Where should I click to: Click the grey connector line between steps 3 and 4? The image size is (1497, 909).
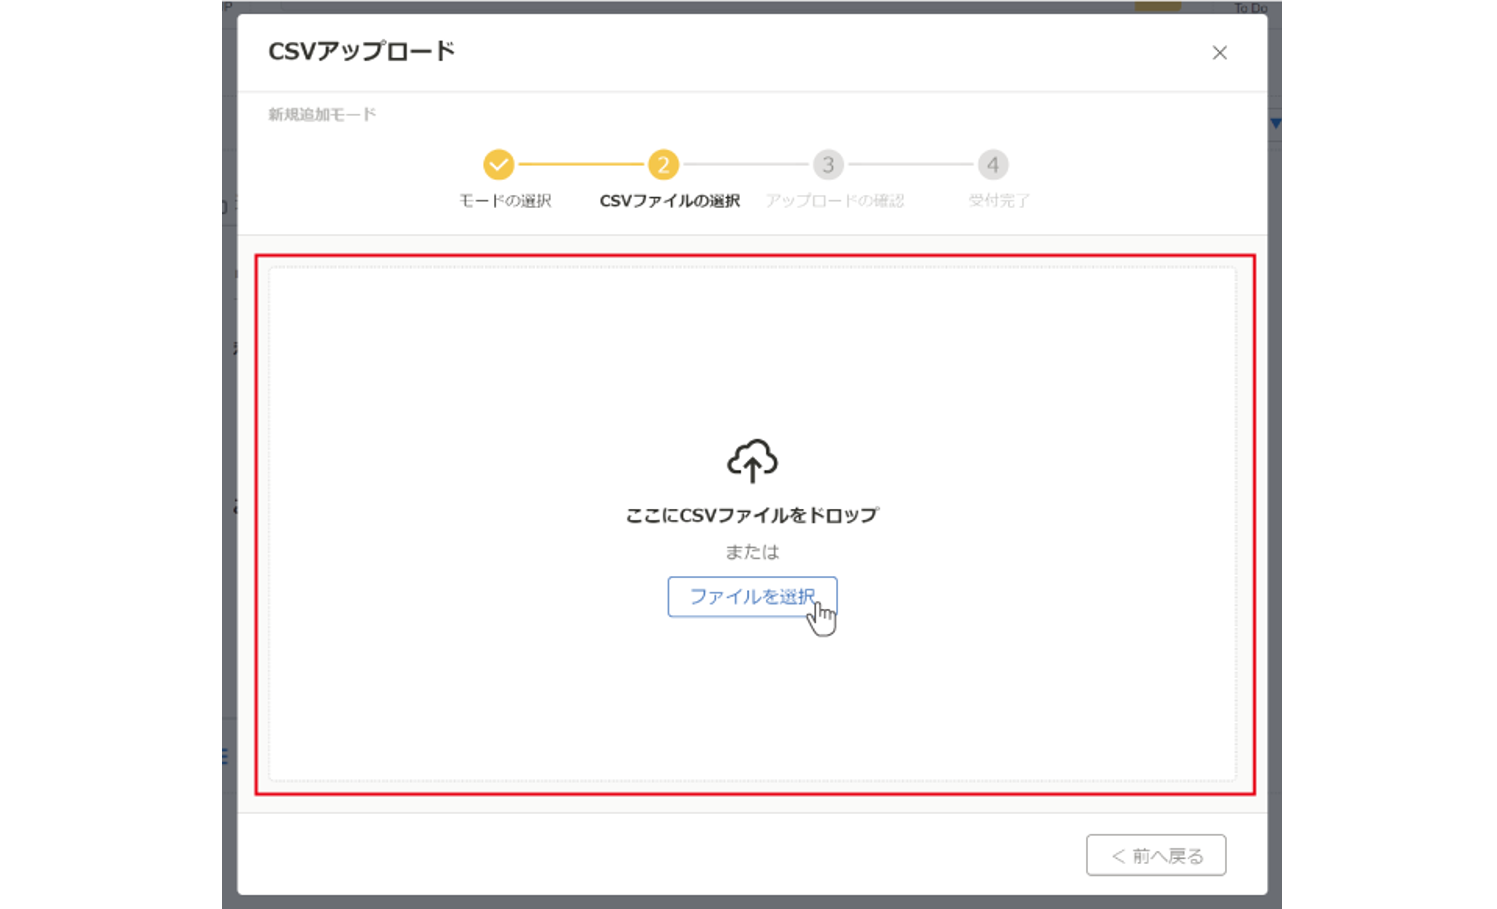(x=910, y=164)
